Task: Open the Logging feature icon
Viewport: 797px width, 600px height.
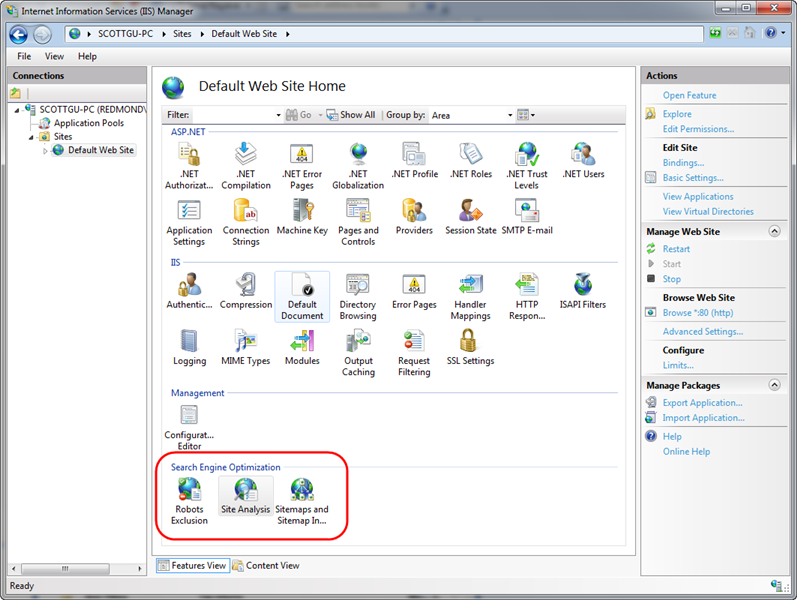Action: point(189,347)
